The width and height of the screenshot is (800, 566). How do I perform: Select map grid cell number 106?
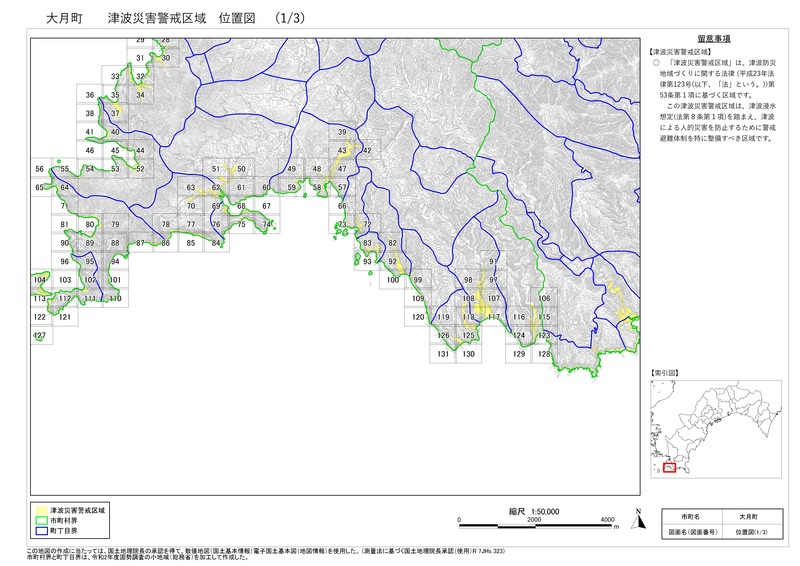pyautogui.click(x=544, y=299)
